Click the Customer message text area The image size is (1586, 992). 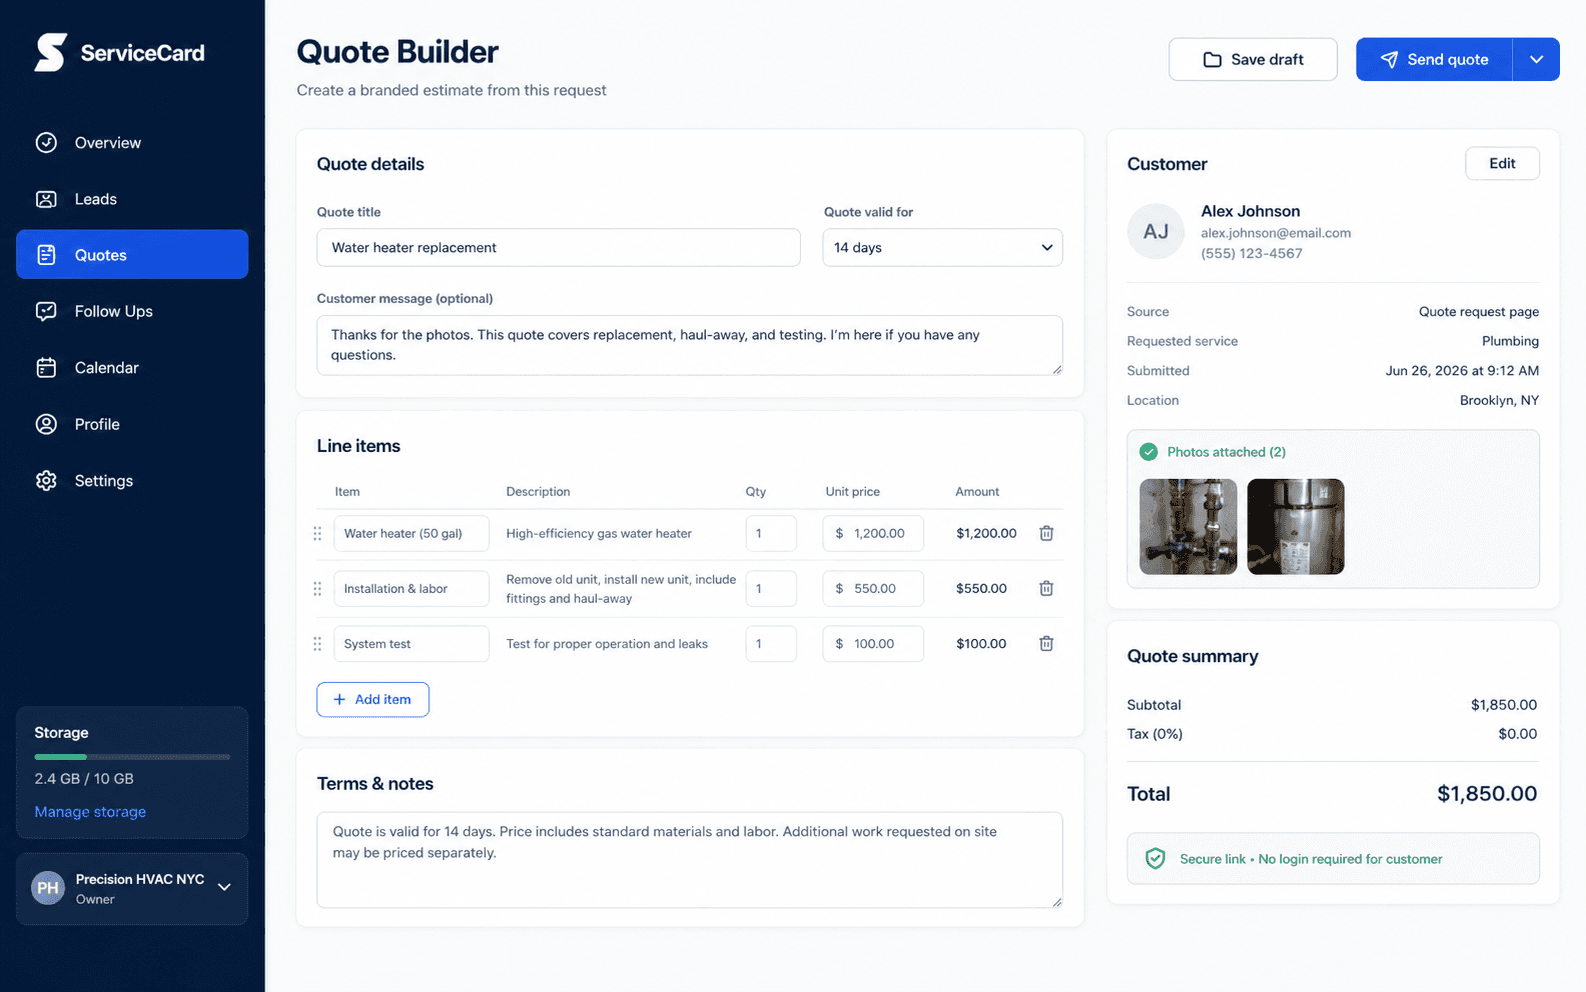(x=689, y=345)
